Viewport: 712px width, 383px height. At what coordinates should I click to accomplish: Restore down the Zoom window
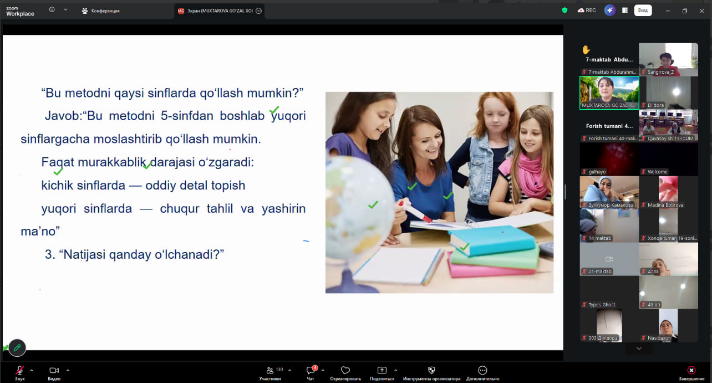(x=684, y=10)
